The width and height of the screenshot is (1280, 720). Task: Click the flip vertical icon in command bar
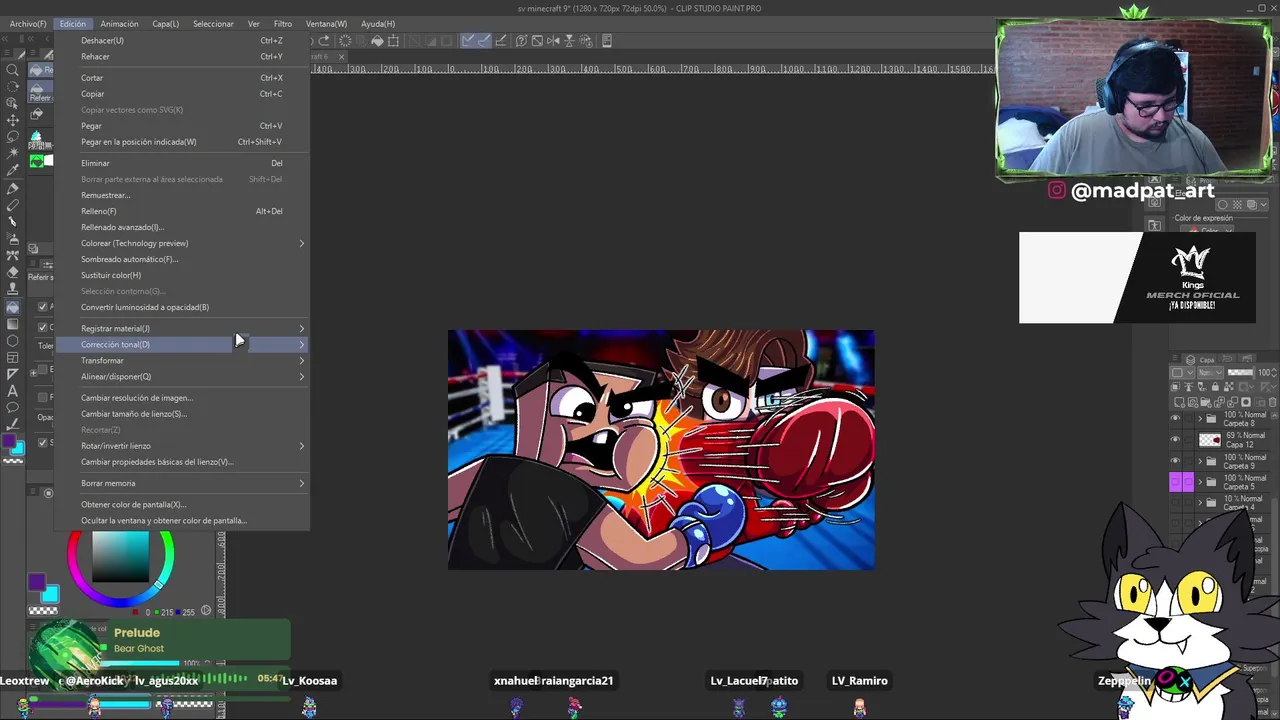[x=570, y=41]
